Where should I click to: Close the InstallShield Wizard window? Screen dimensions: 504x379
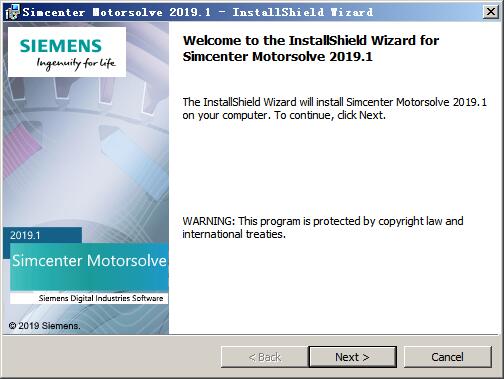[491, 12]
